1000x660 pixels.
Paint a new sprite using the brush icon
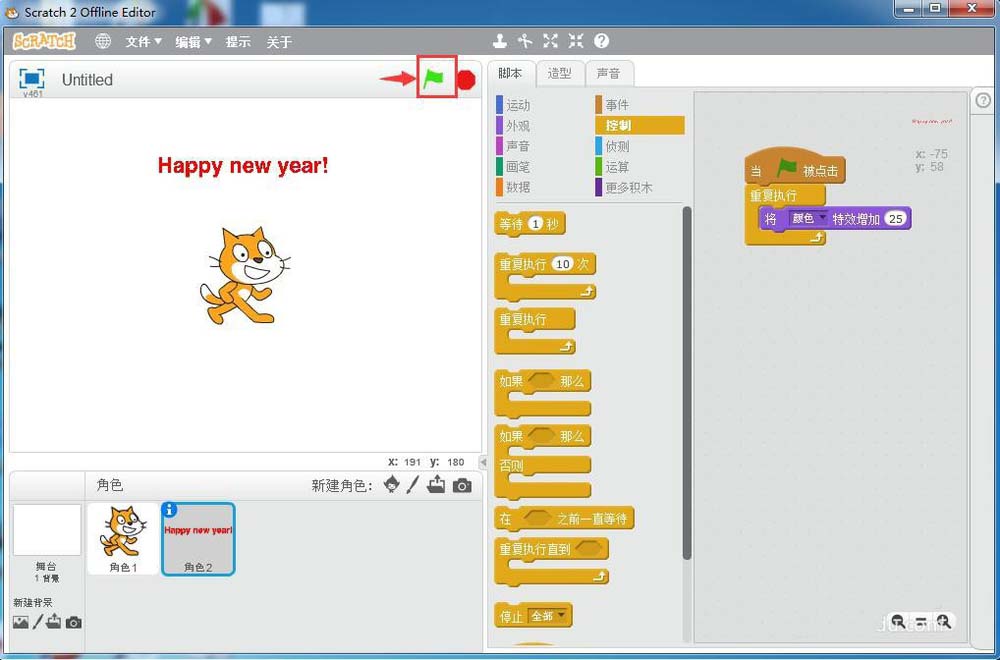(412, 485)
